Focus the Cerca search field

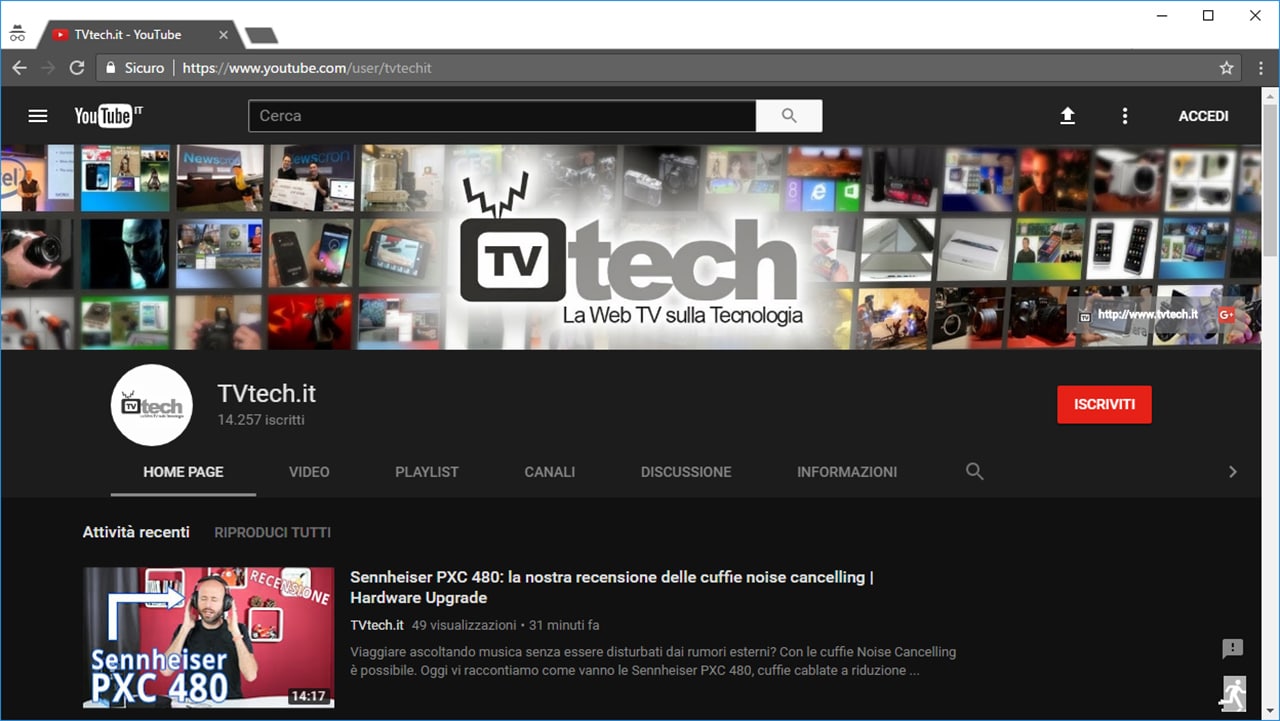(502, 116)
